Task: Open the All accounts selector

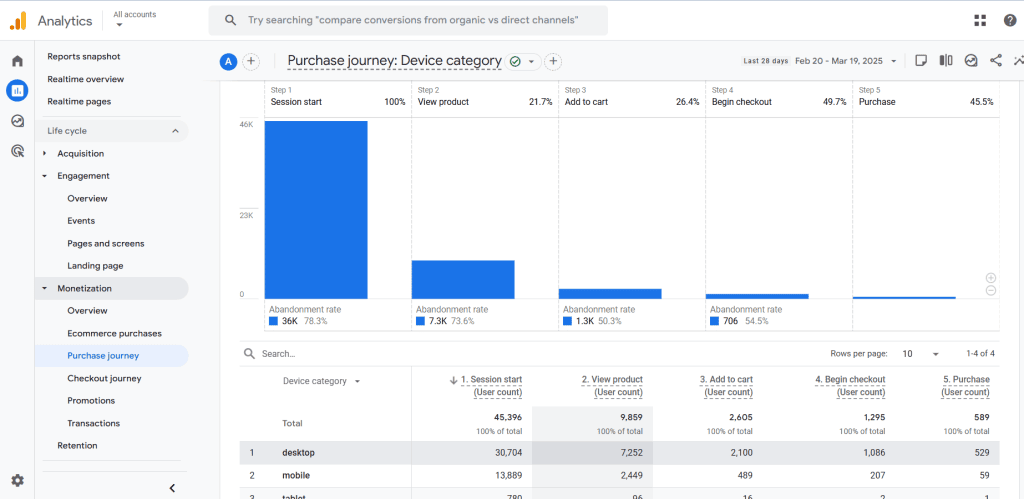Action: [x=135, y=19]
